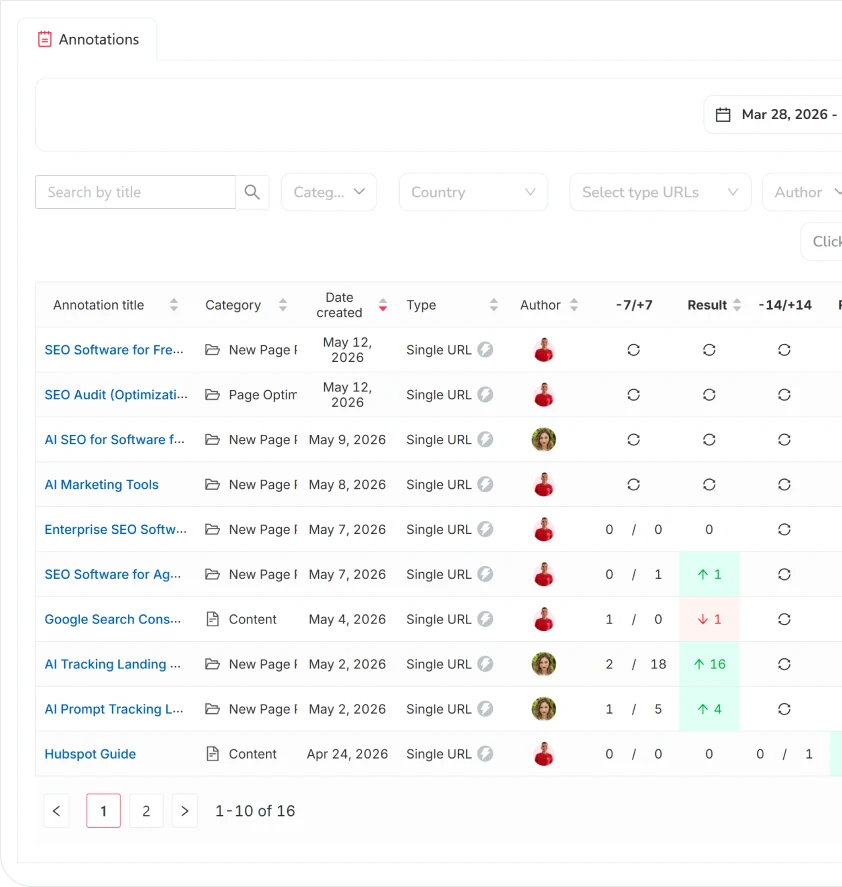Click lightning icon in Google Search Cons... row
This screenshot has height=887, width=842.
pyautogui.click(x=485, y=619)
